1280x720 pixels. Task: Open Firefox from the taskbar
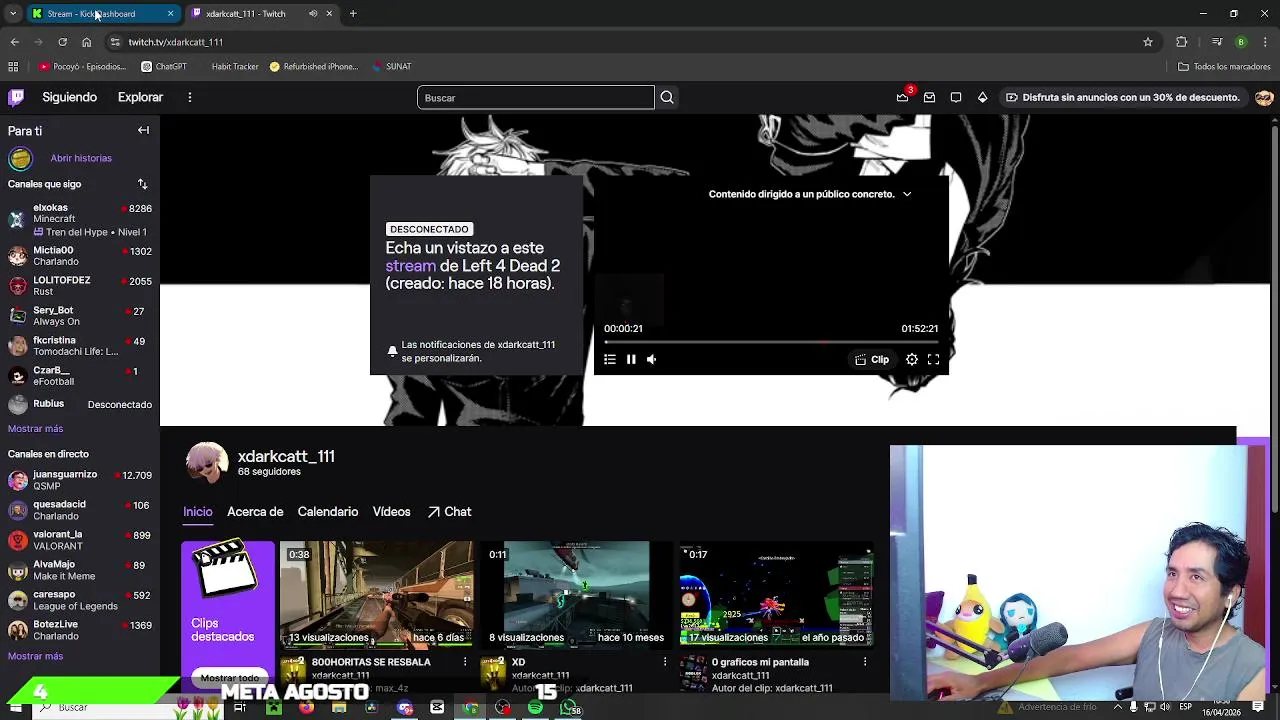click(306, 708)
